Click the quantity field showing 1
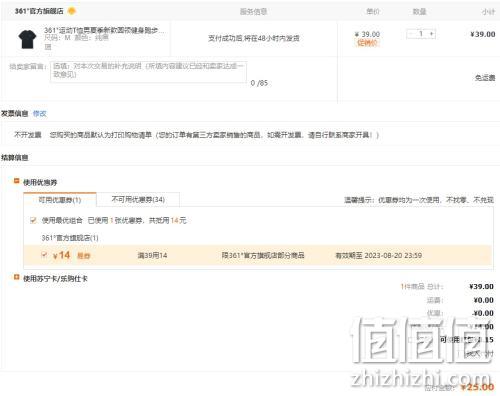Image resolution: width=500 pixels, height=396 pixels. (421, 34)
